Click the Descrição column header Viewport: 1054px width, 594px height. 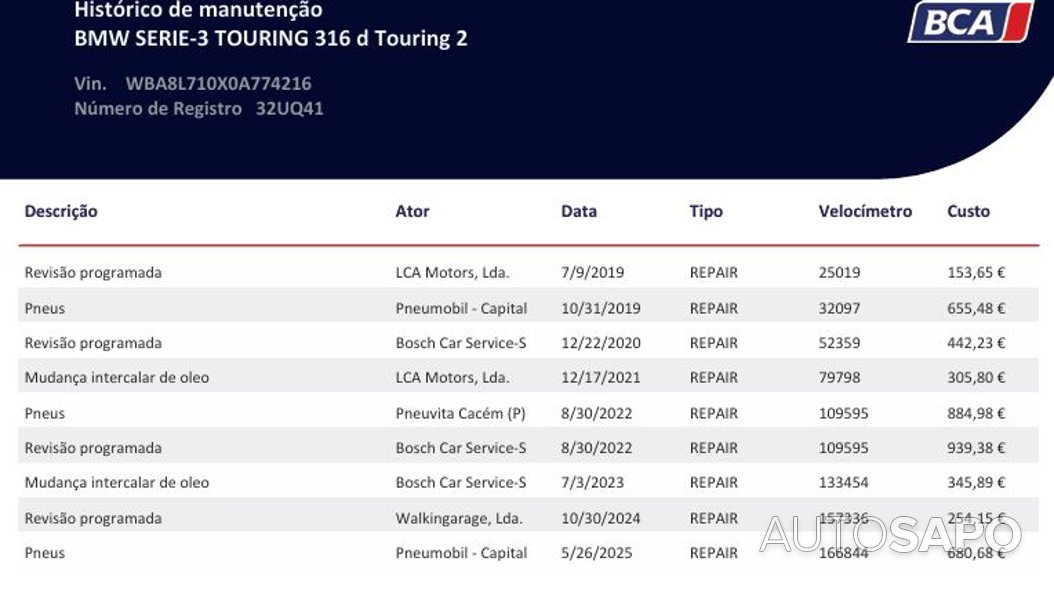pos(61,211)
